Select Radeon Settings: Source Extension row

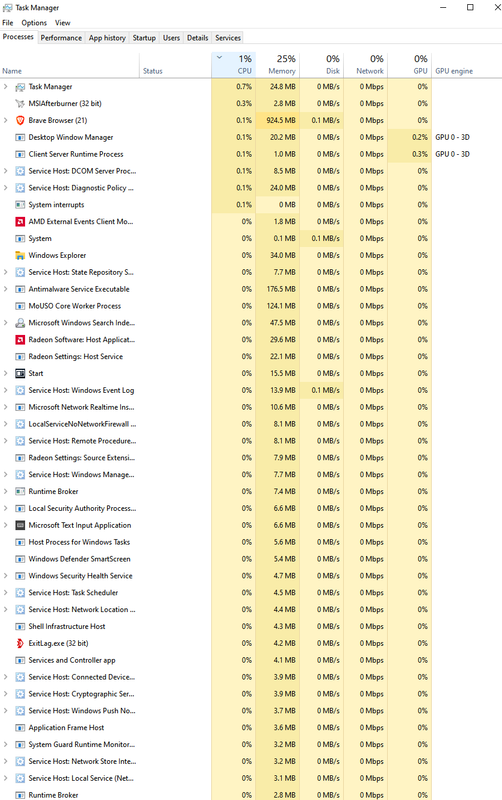251,458
